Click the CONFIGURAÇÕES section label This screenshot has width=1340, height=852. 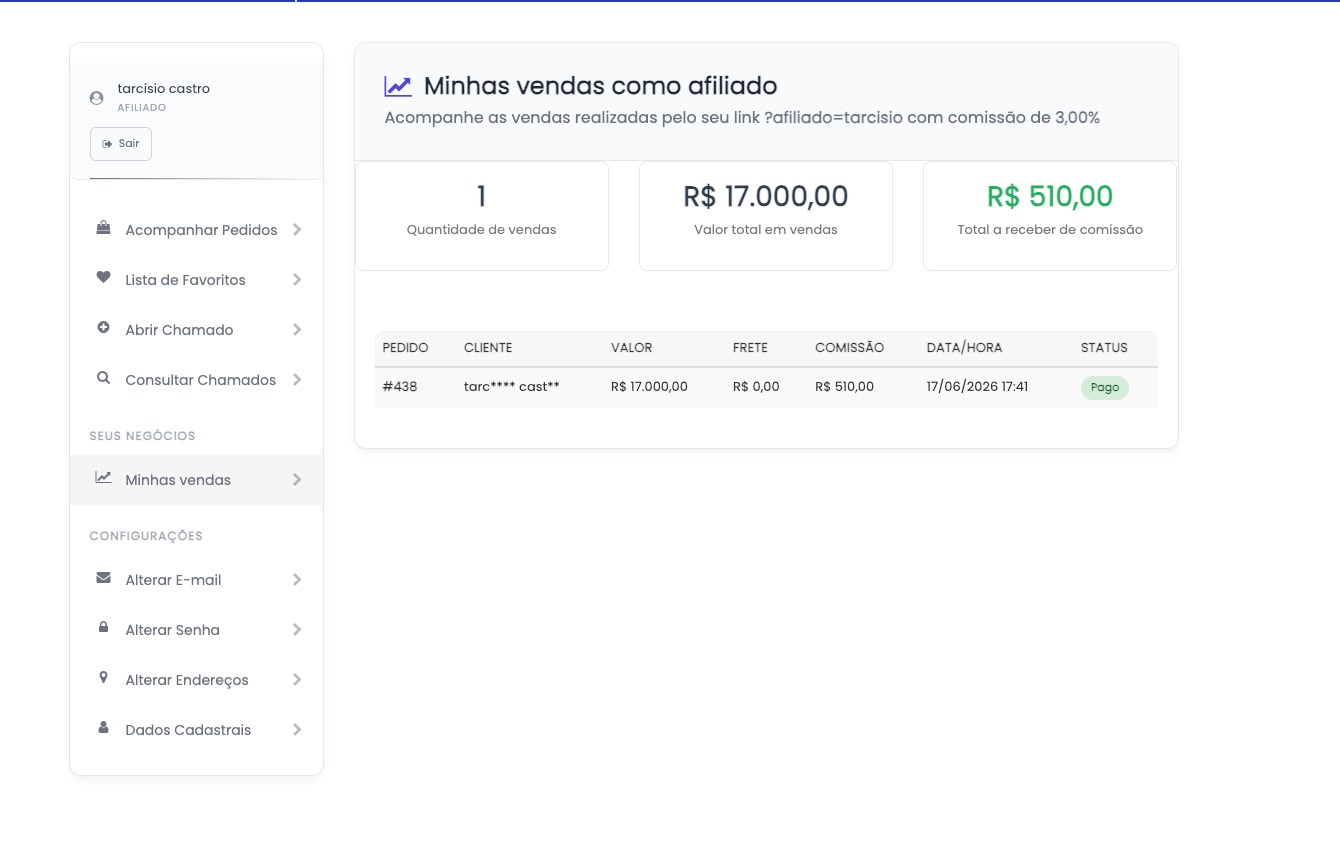point(146,536)
